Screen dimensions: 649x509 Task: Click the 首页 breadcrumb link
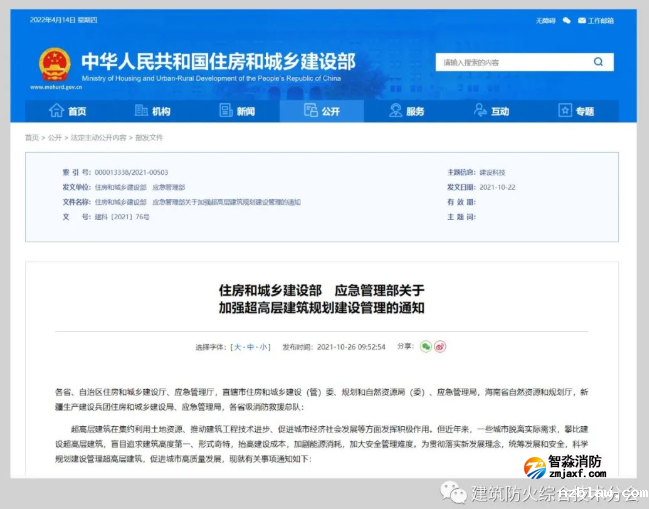32,137
